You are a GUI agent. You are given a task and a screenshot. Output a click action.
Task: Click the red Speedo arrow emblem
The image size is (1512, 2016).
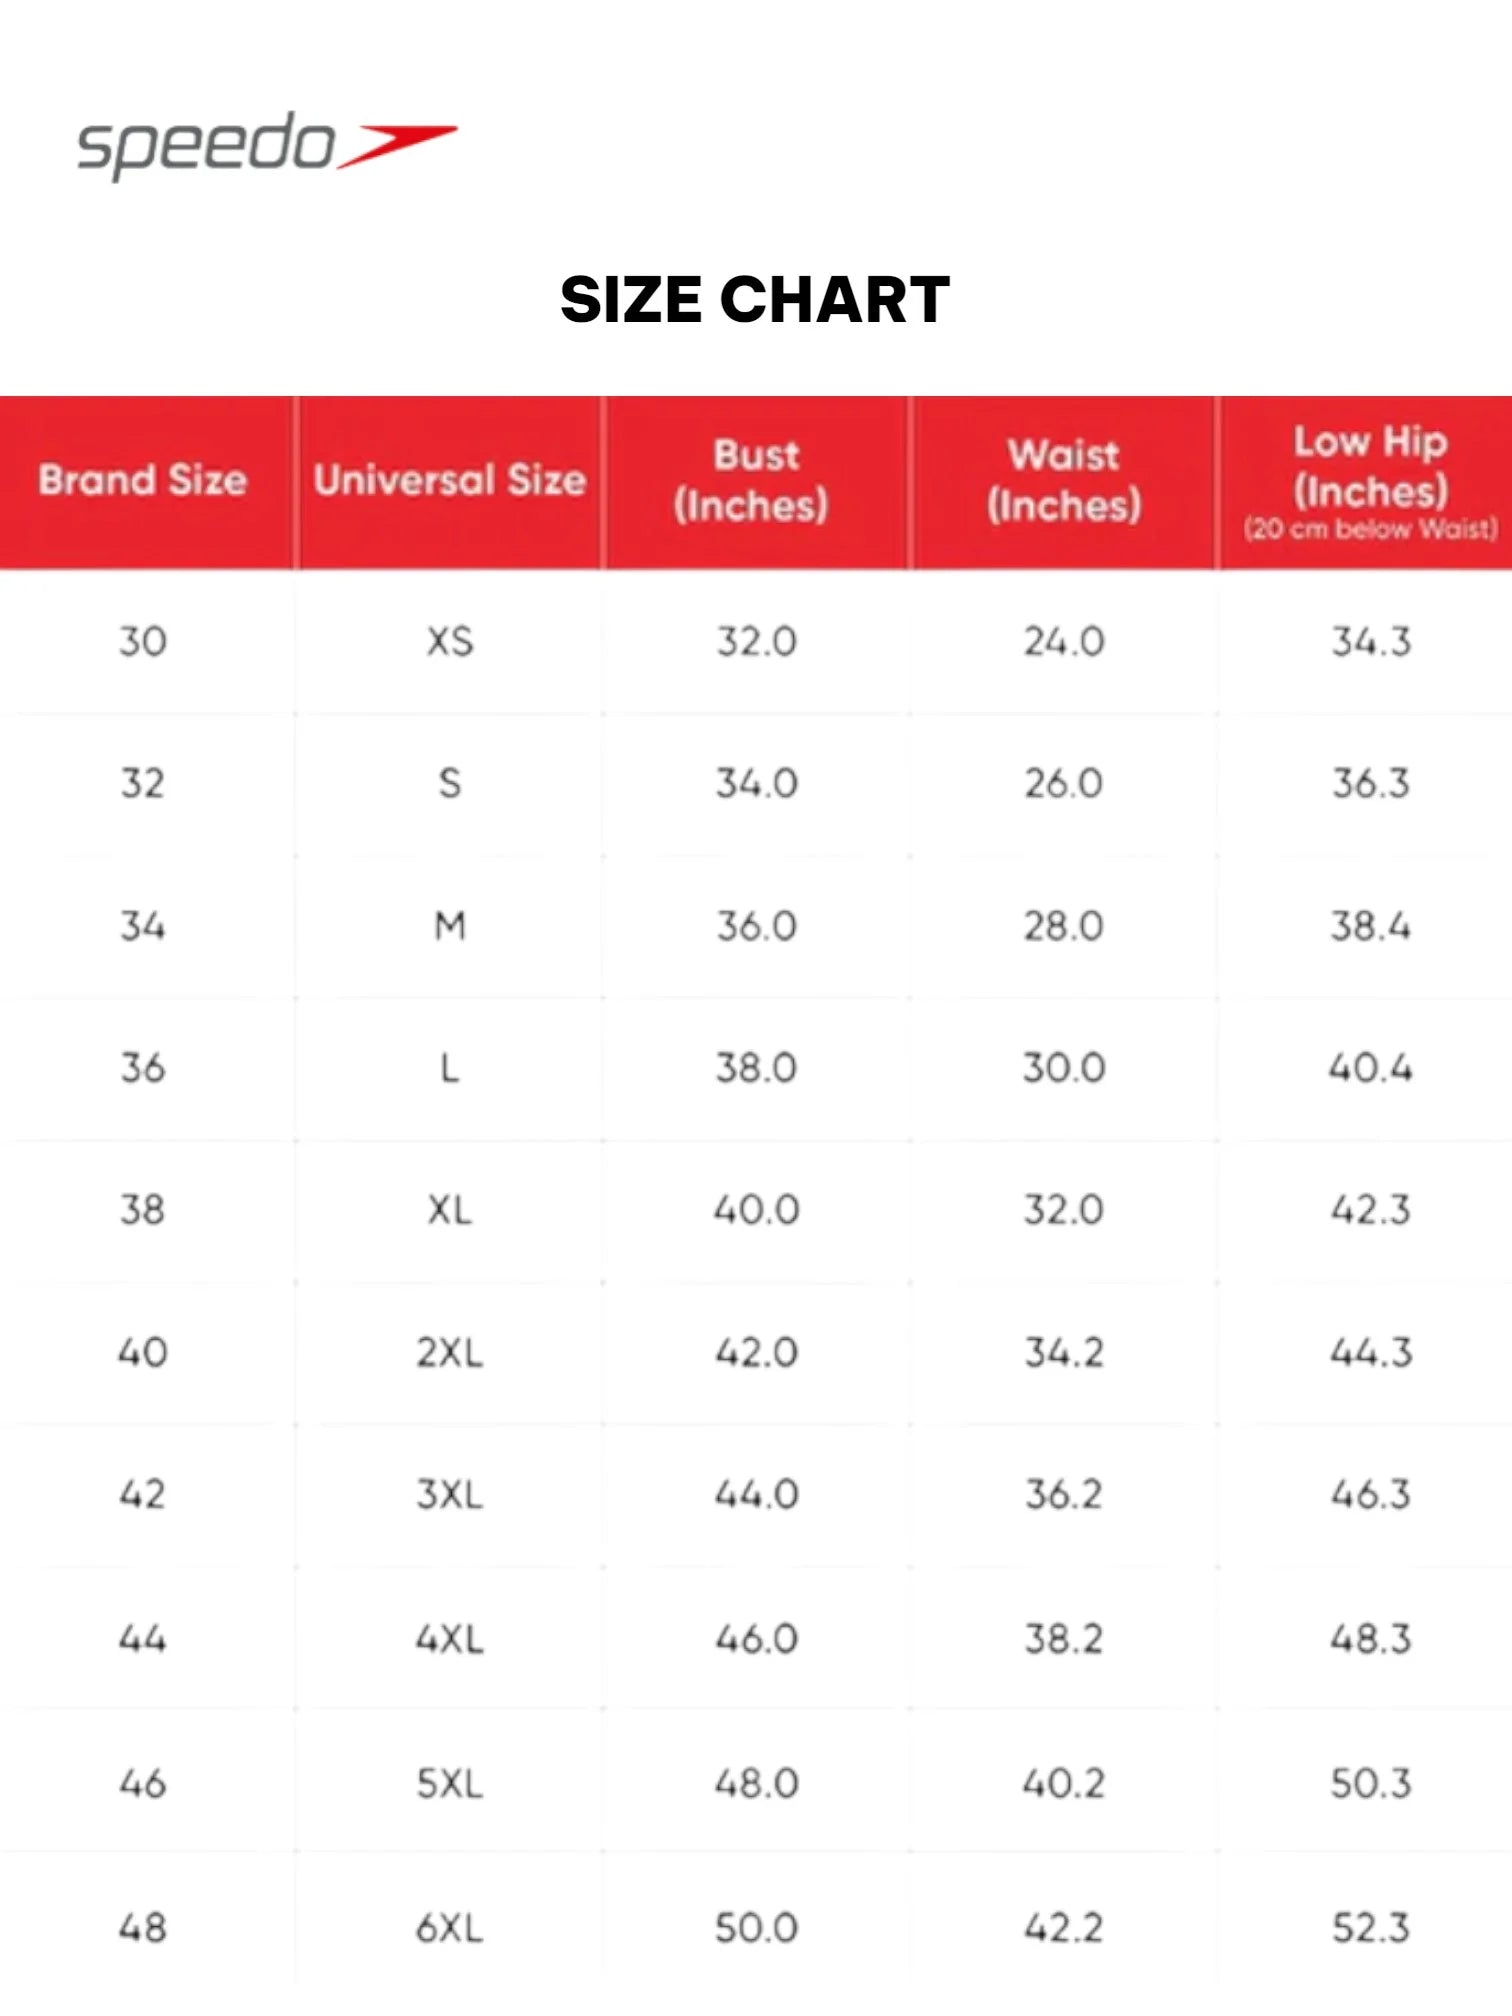tap(397, 146)
